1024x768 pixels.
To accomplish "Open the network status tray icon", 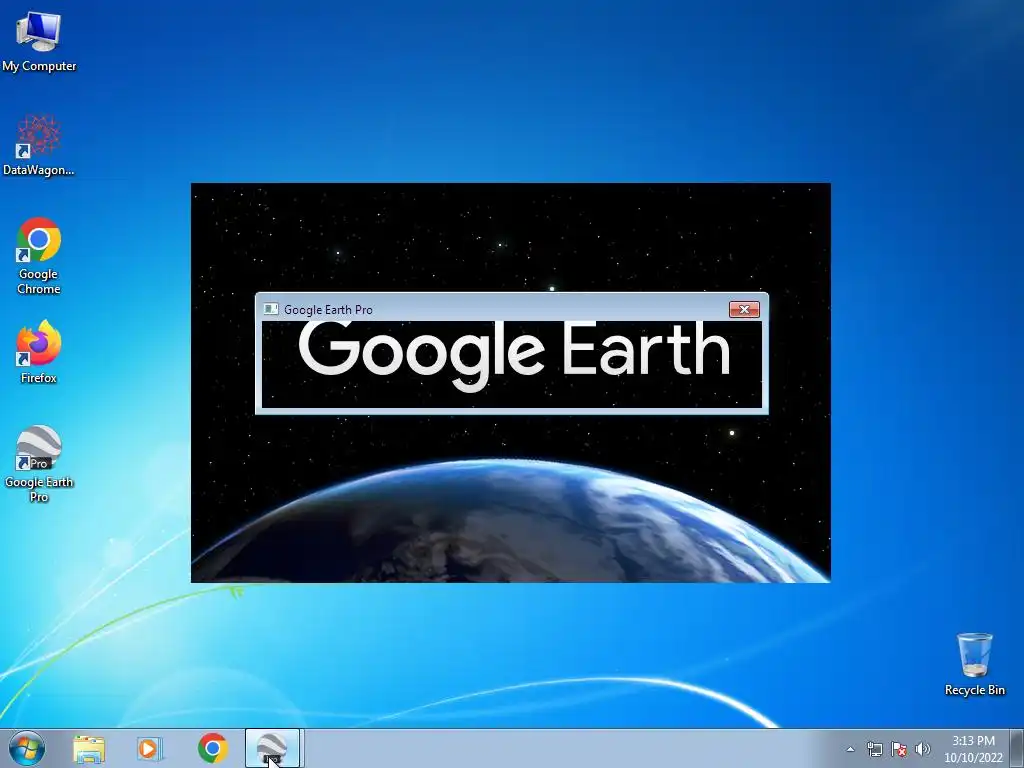I will coord(874,749).
